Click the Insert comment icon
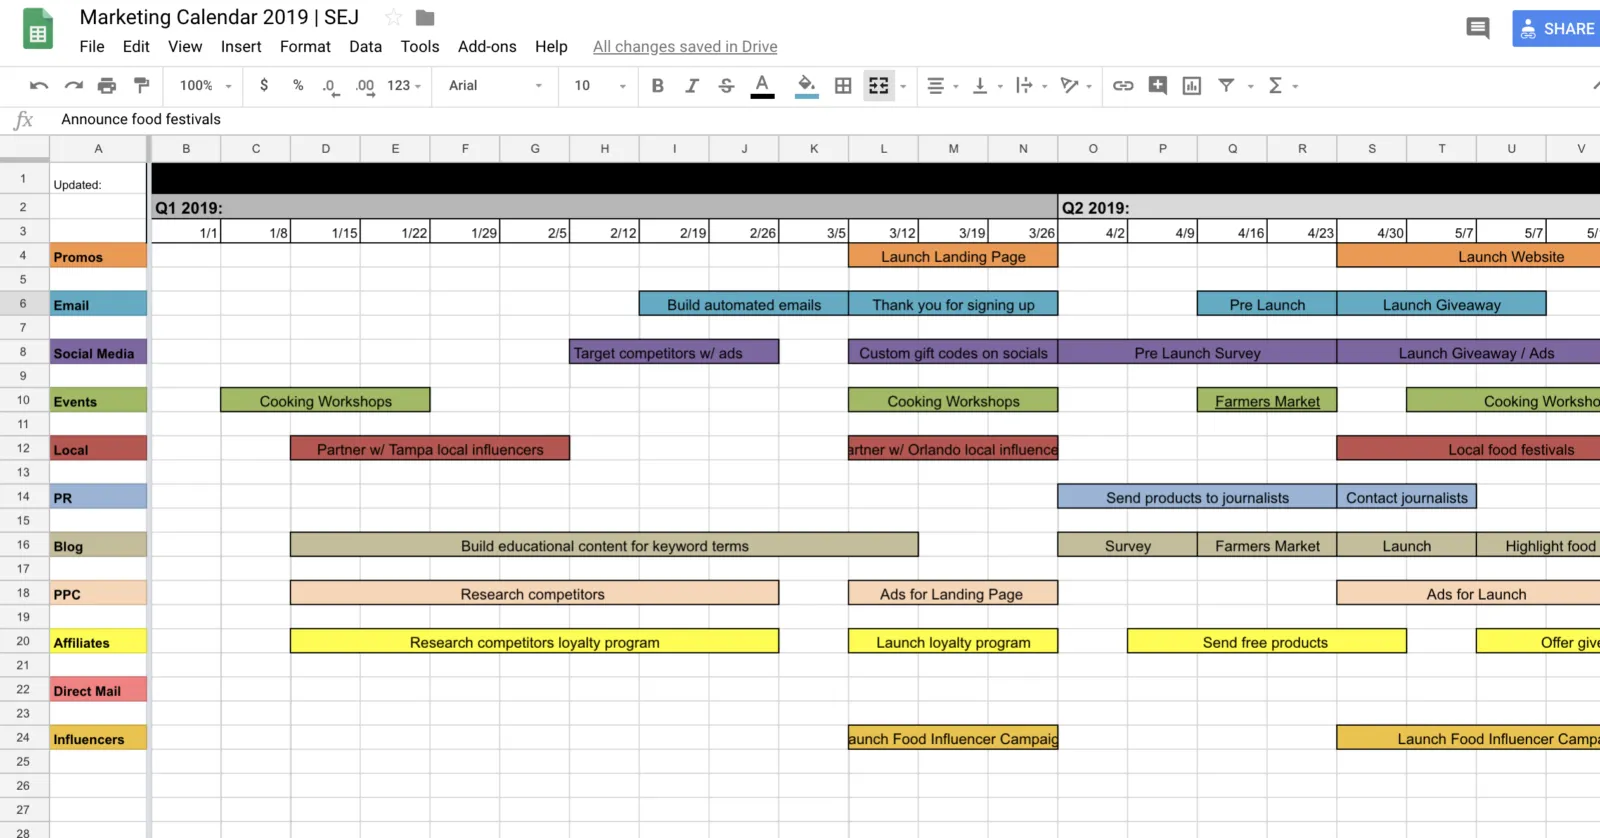 (1158, 86)
